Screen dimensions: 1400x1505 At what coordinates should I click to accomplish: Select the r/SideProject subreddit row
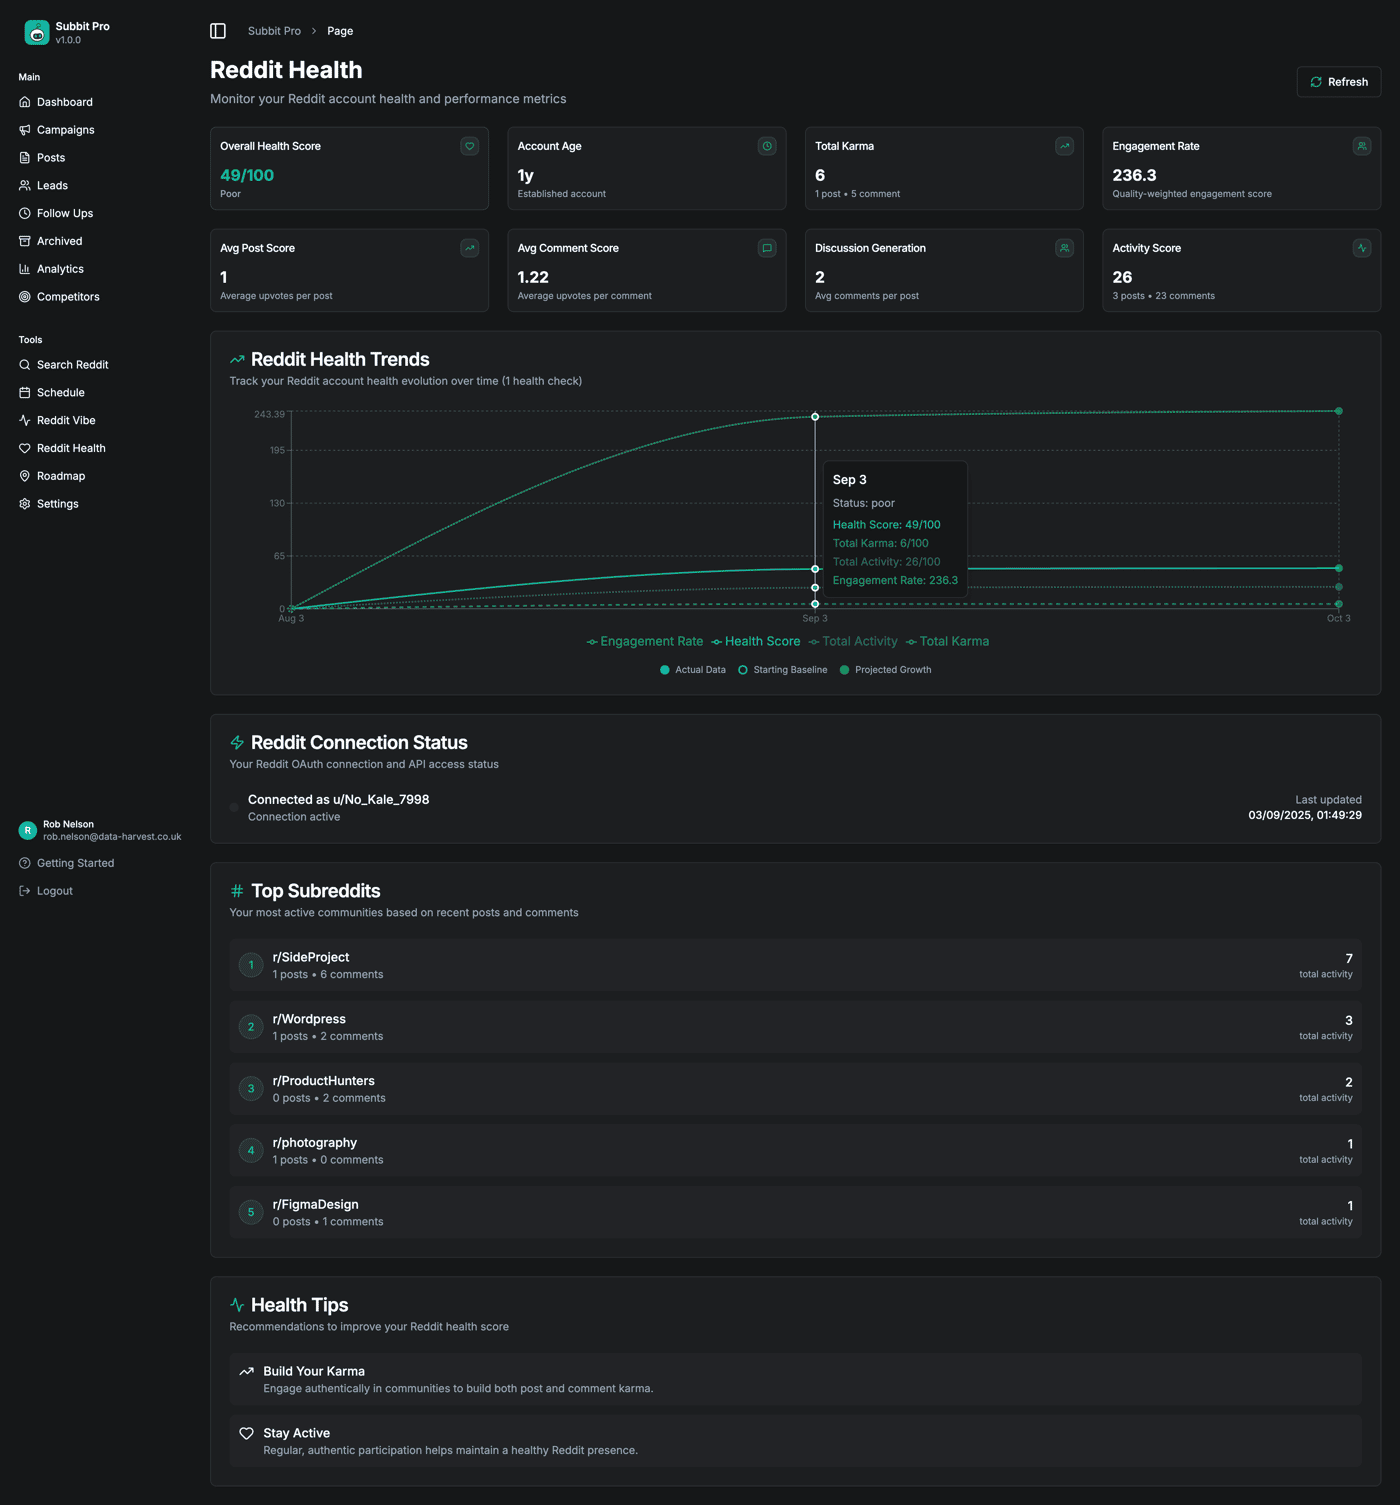795,965
